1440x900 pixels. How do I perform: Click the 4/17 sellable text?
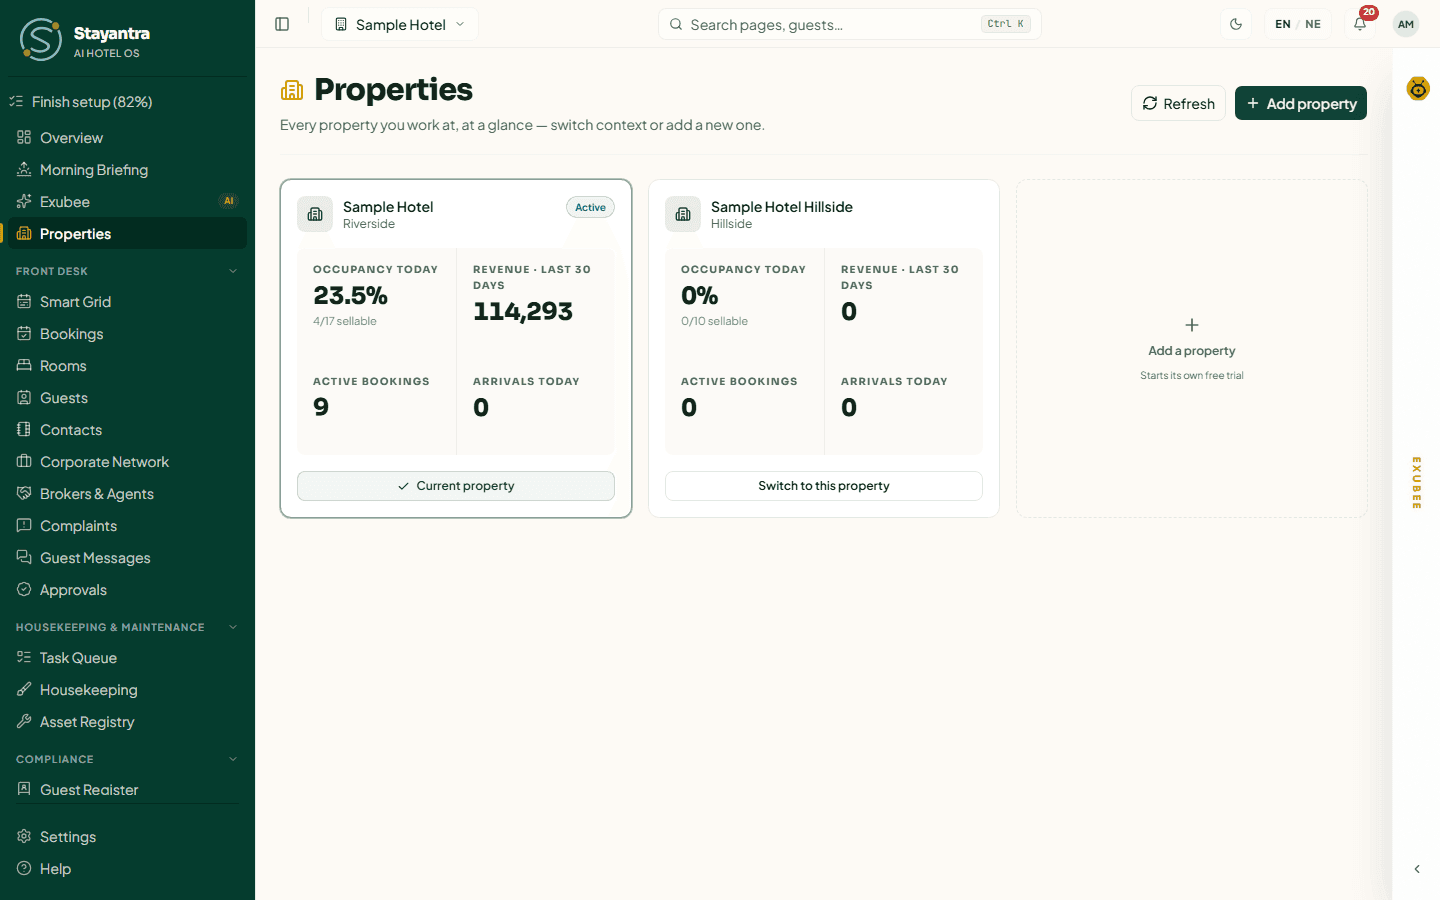pyautogui.click(x=345, y=321)
